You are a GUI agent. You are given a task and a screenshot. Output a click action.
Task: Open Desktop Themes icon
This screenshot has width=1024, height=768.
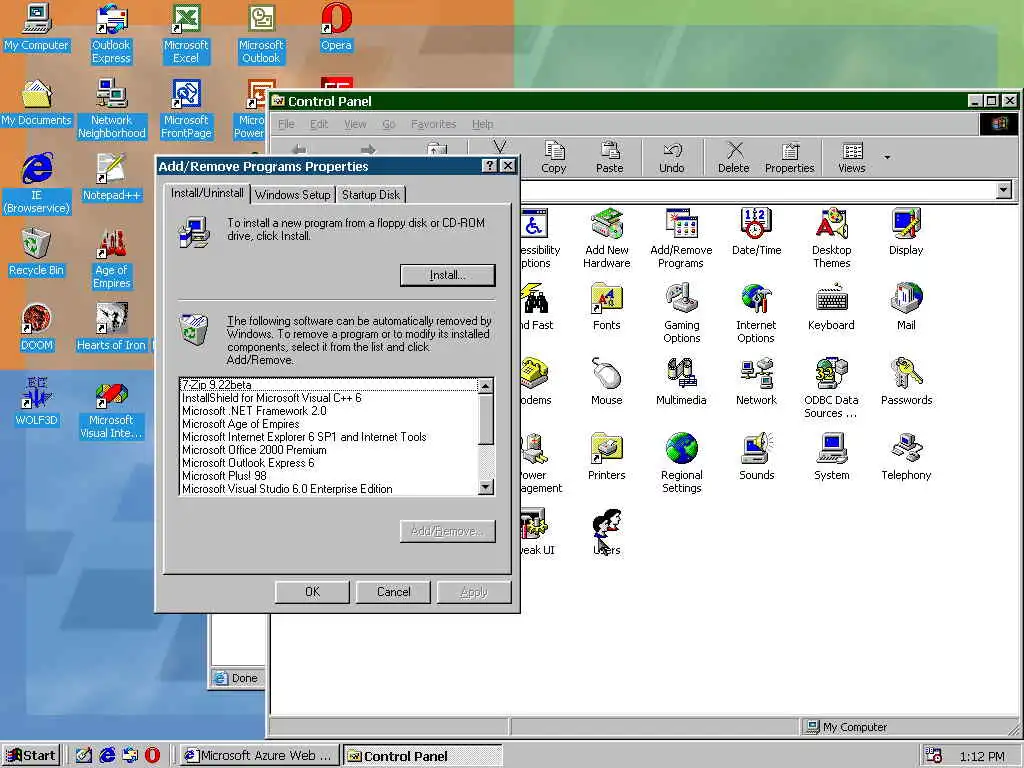pos(831,238)
